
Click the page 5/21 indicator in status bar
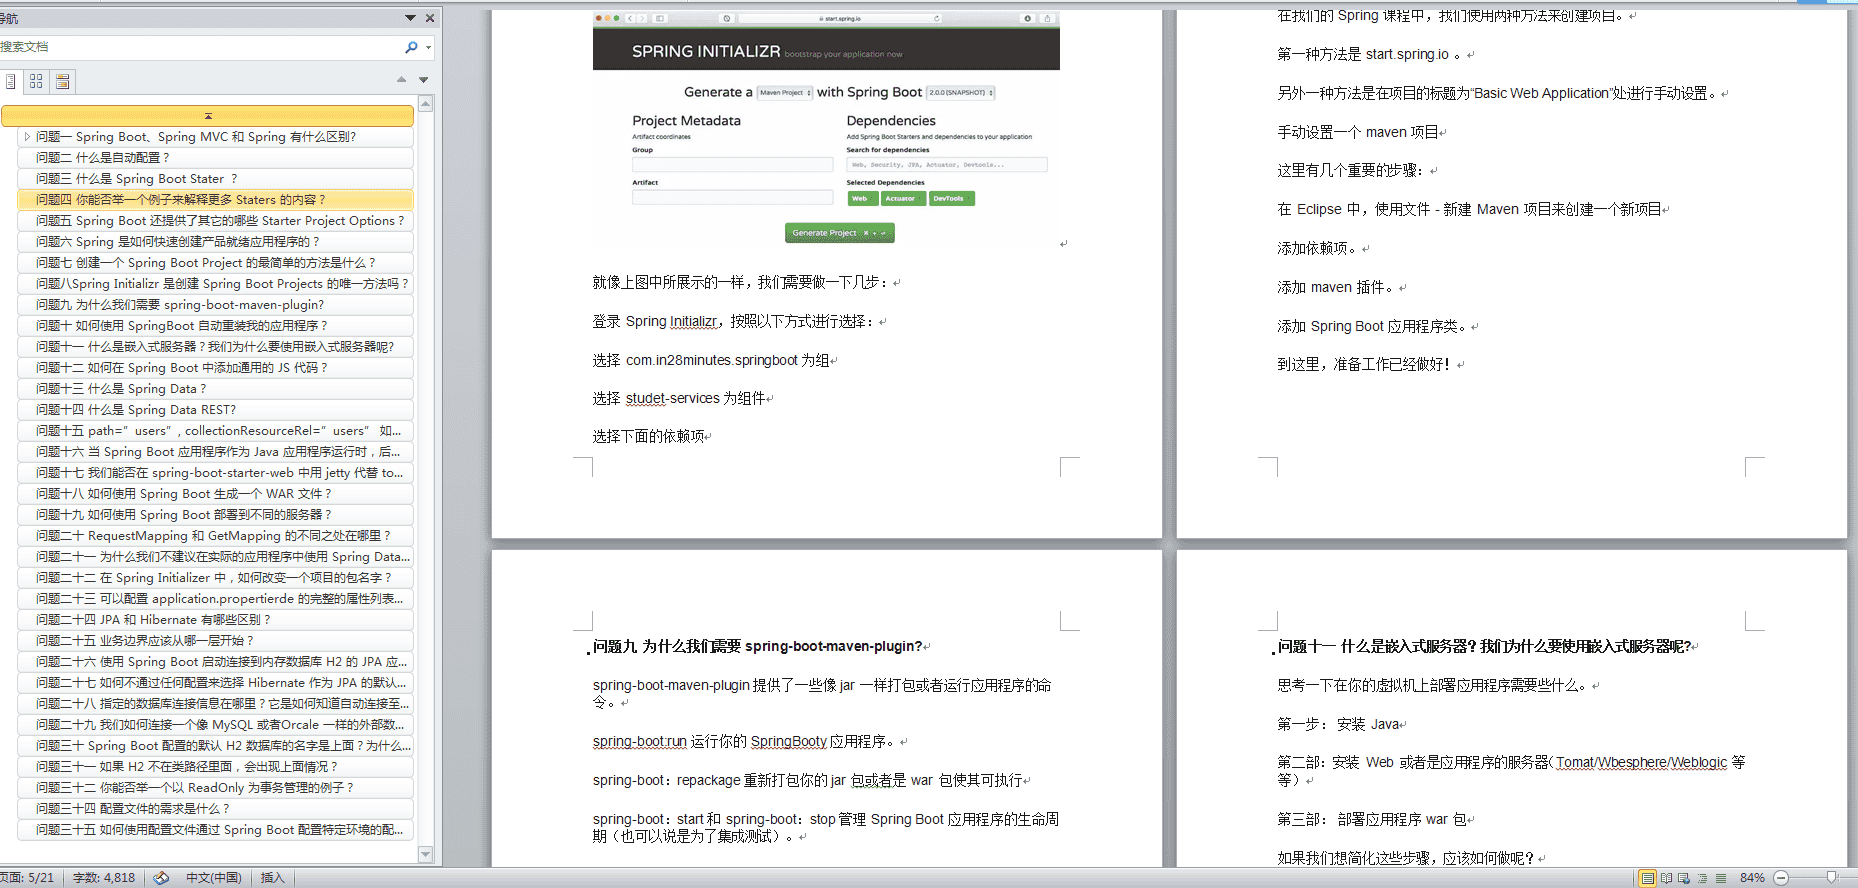click(x=28, y=878)
